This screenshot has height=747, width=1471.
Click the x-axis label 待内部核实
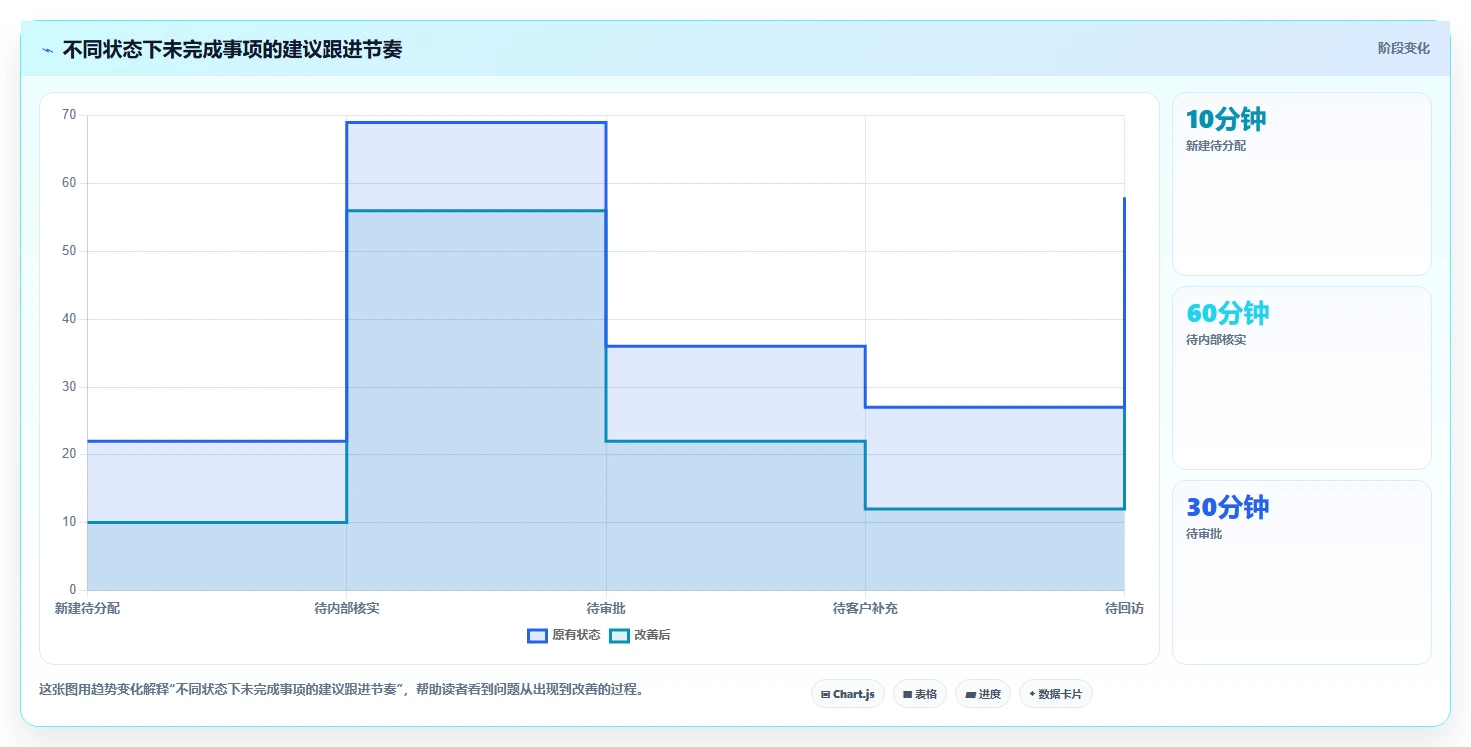[347, 608]
